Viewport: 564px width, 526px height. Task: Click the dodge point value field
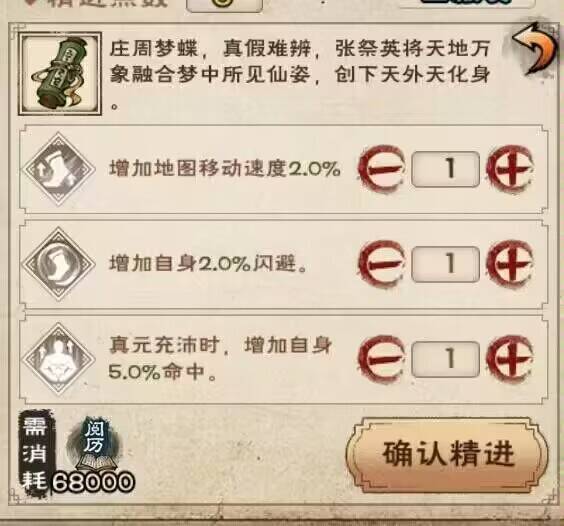tap(446, 264)
